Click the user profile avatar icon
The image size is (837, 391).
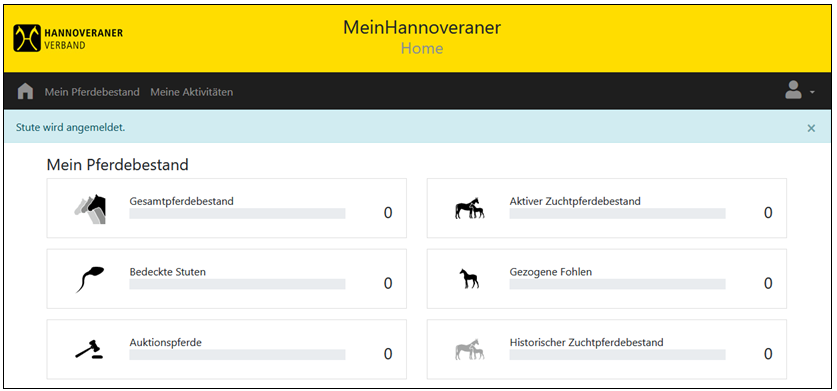point(793,90)
